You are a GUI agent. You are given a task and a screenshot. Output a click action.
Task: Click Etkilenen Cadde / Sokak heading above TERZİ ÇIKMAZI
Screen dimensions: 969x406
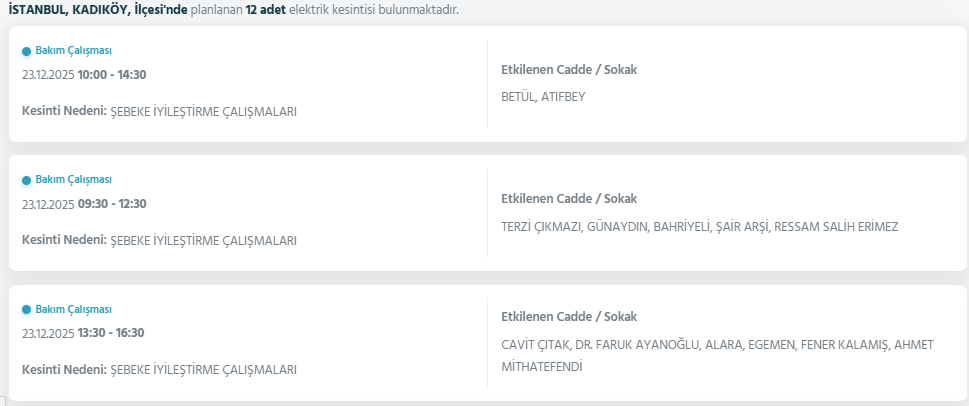point(568,199)
